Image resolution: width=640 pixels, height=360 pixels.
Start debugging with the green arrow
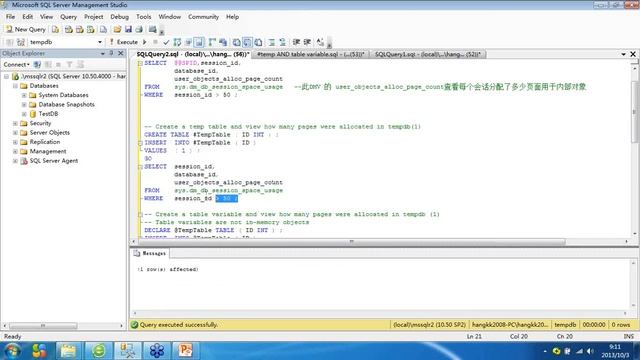tap(144, 42)
